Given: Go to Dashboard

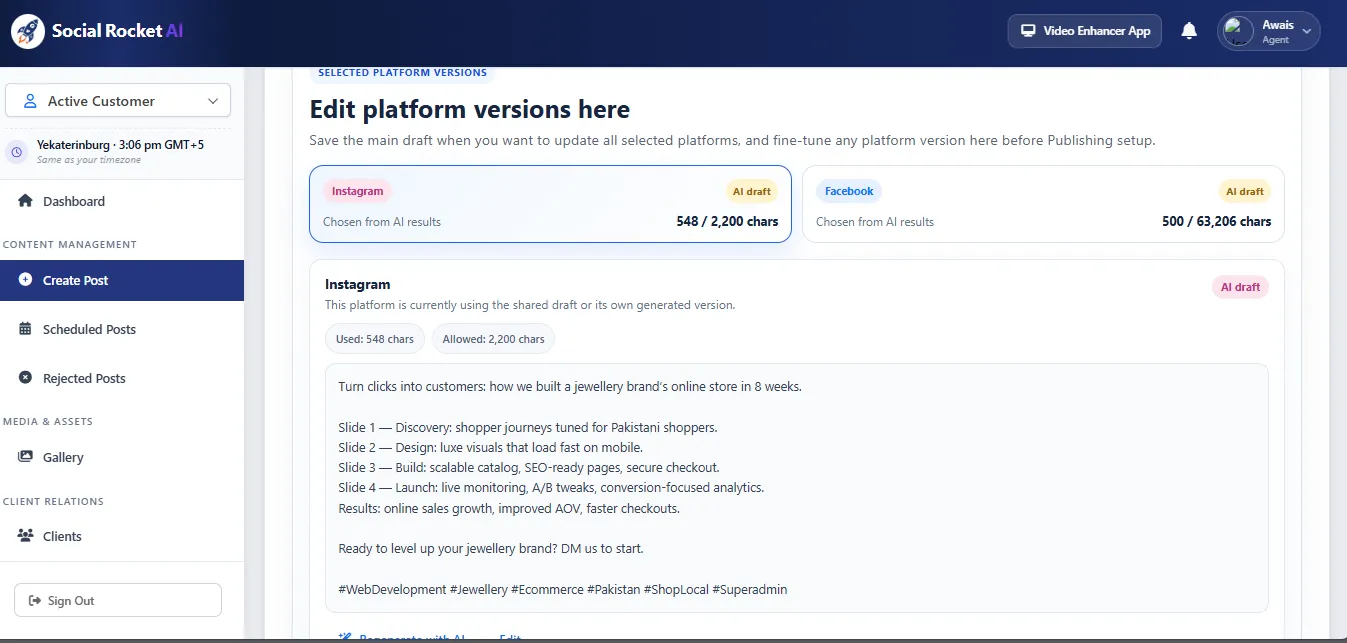Looking at the screenshot, I should point(122,201).
